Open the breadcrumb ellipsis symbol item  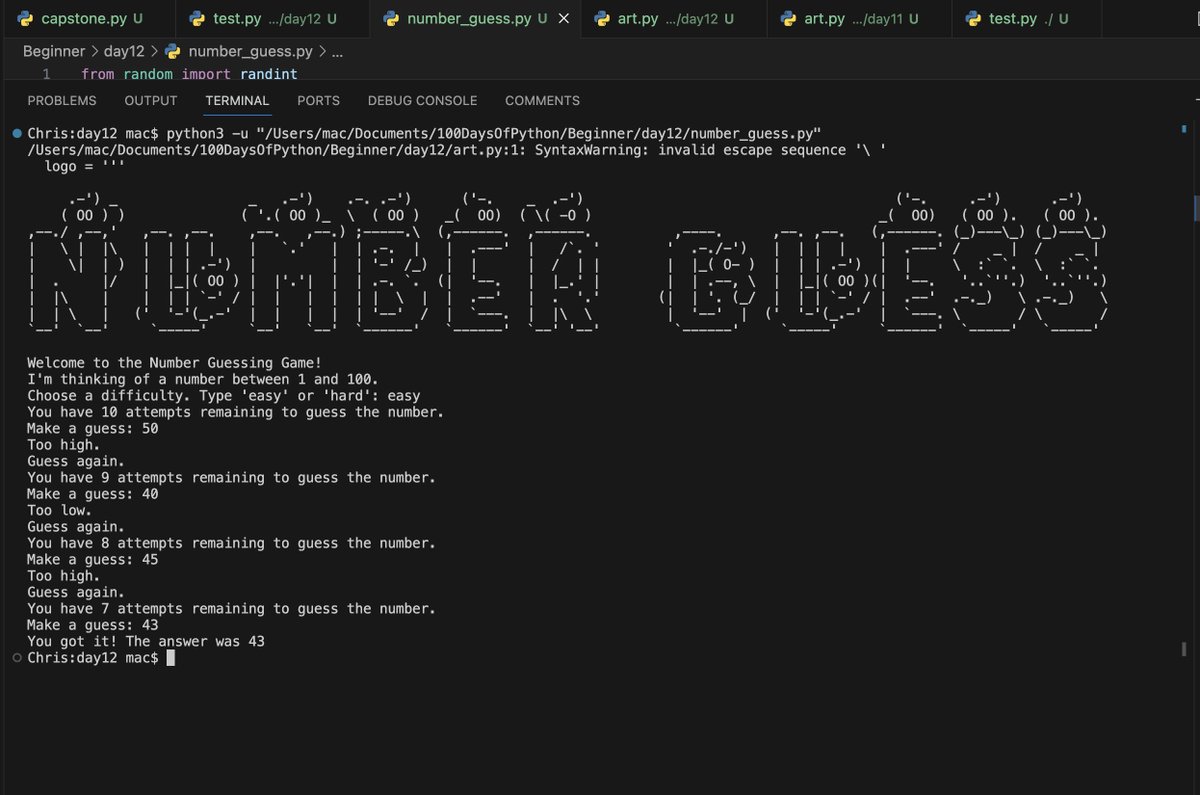tap(337, 51)
